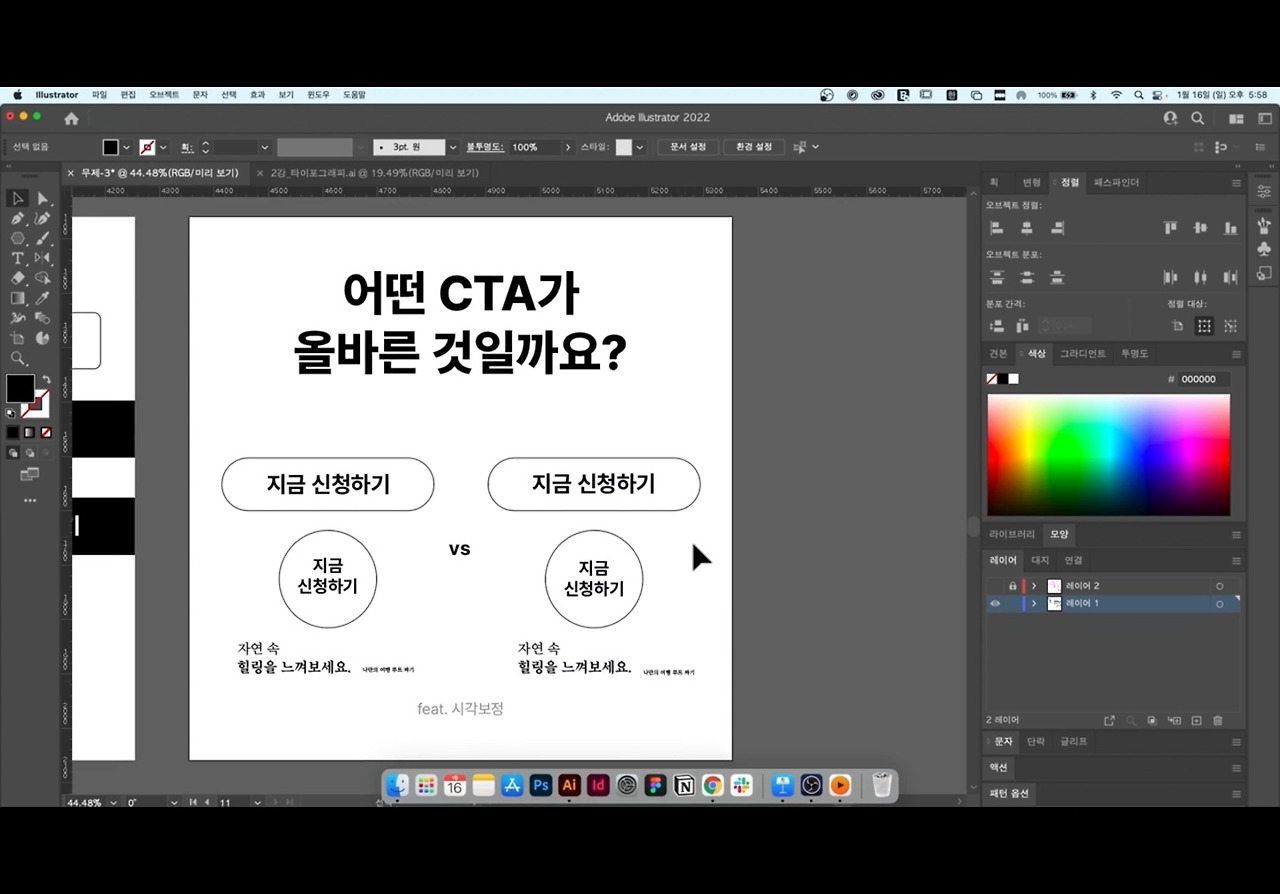Expand the 레이어 1 layer contents
The width and height of the screenshot is (1280, 894).
(1034, 604)
